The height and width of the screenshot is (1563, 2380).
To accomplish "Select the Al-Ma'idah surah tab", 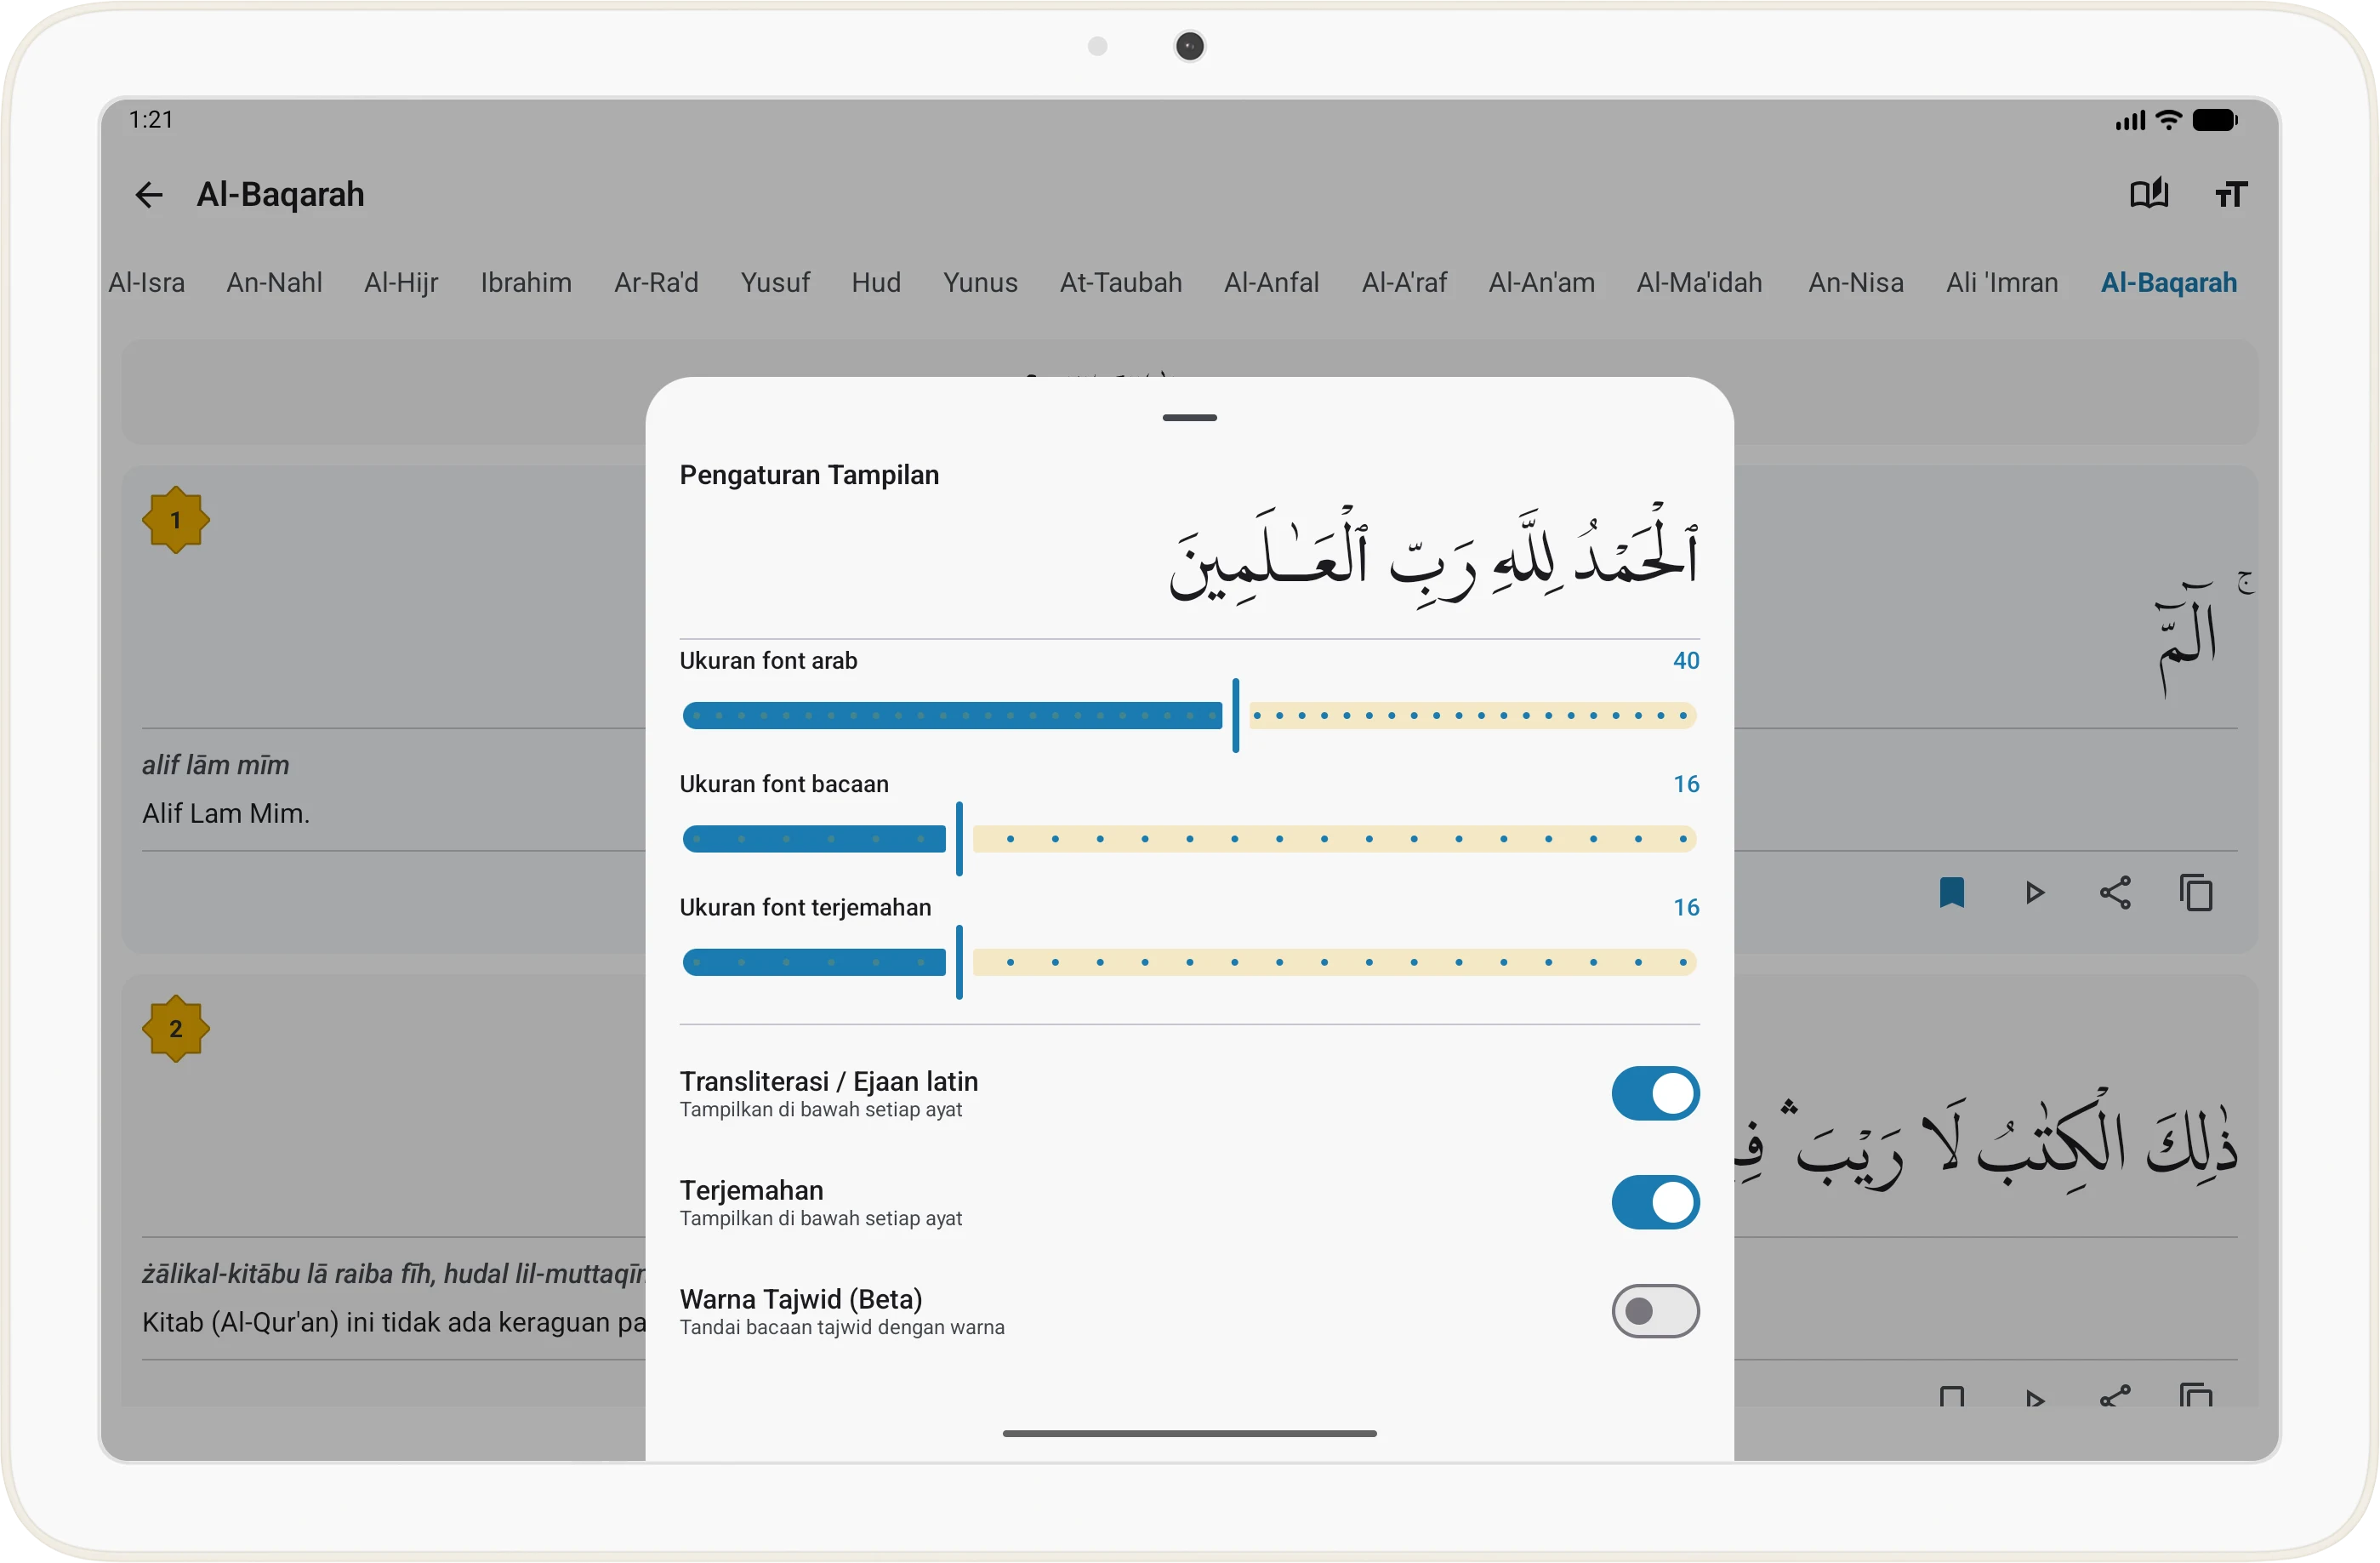I will tap(1699, 283).
